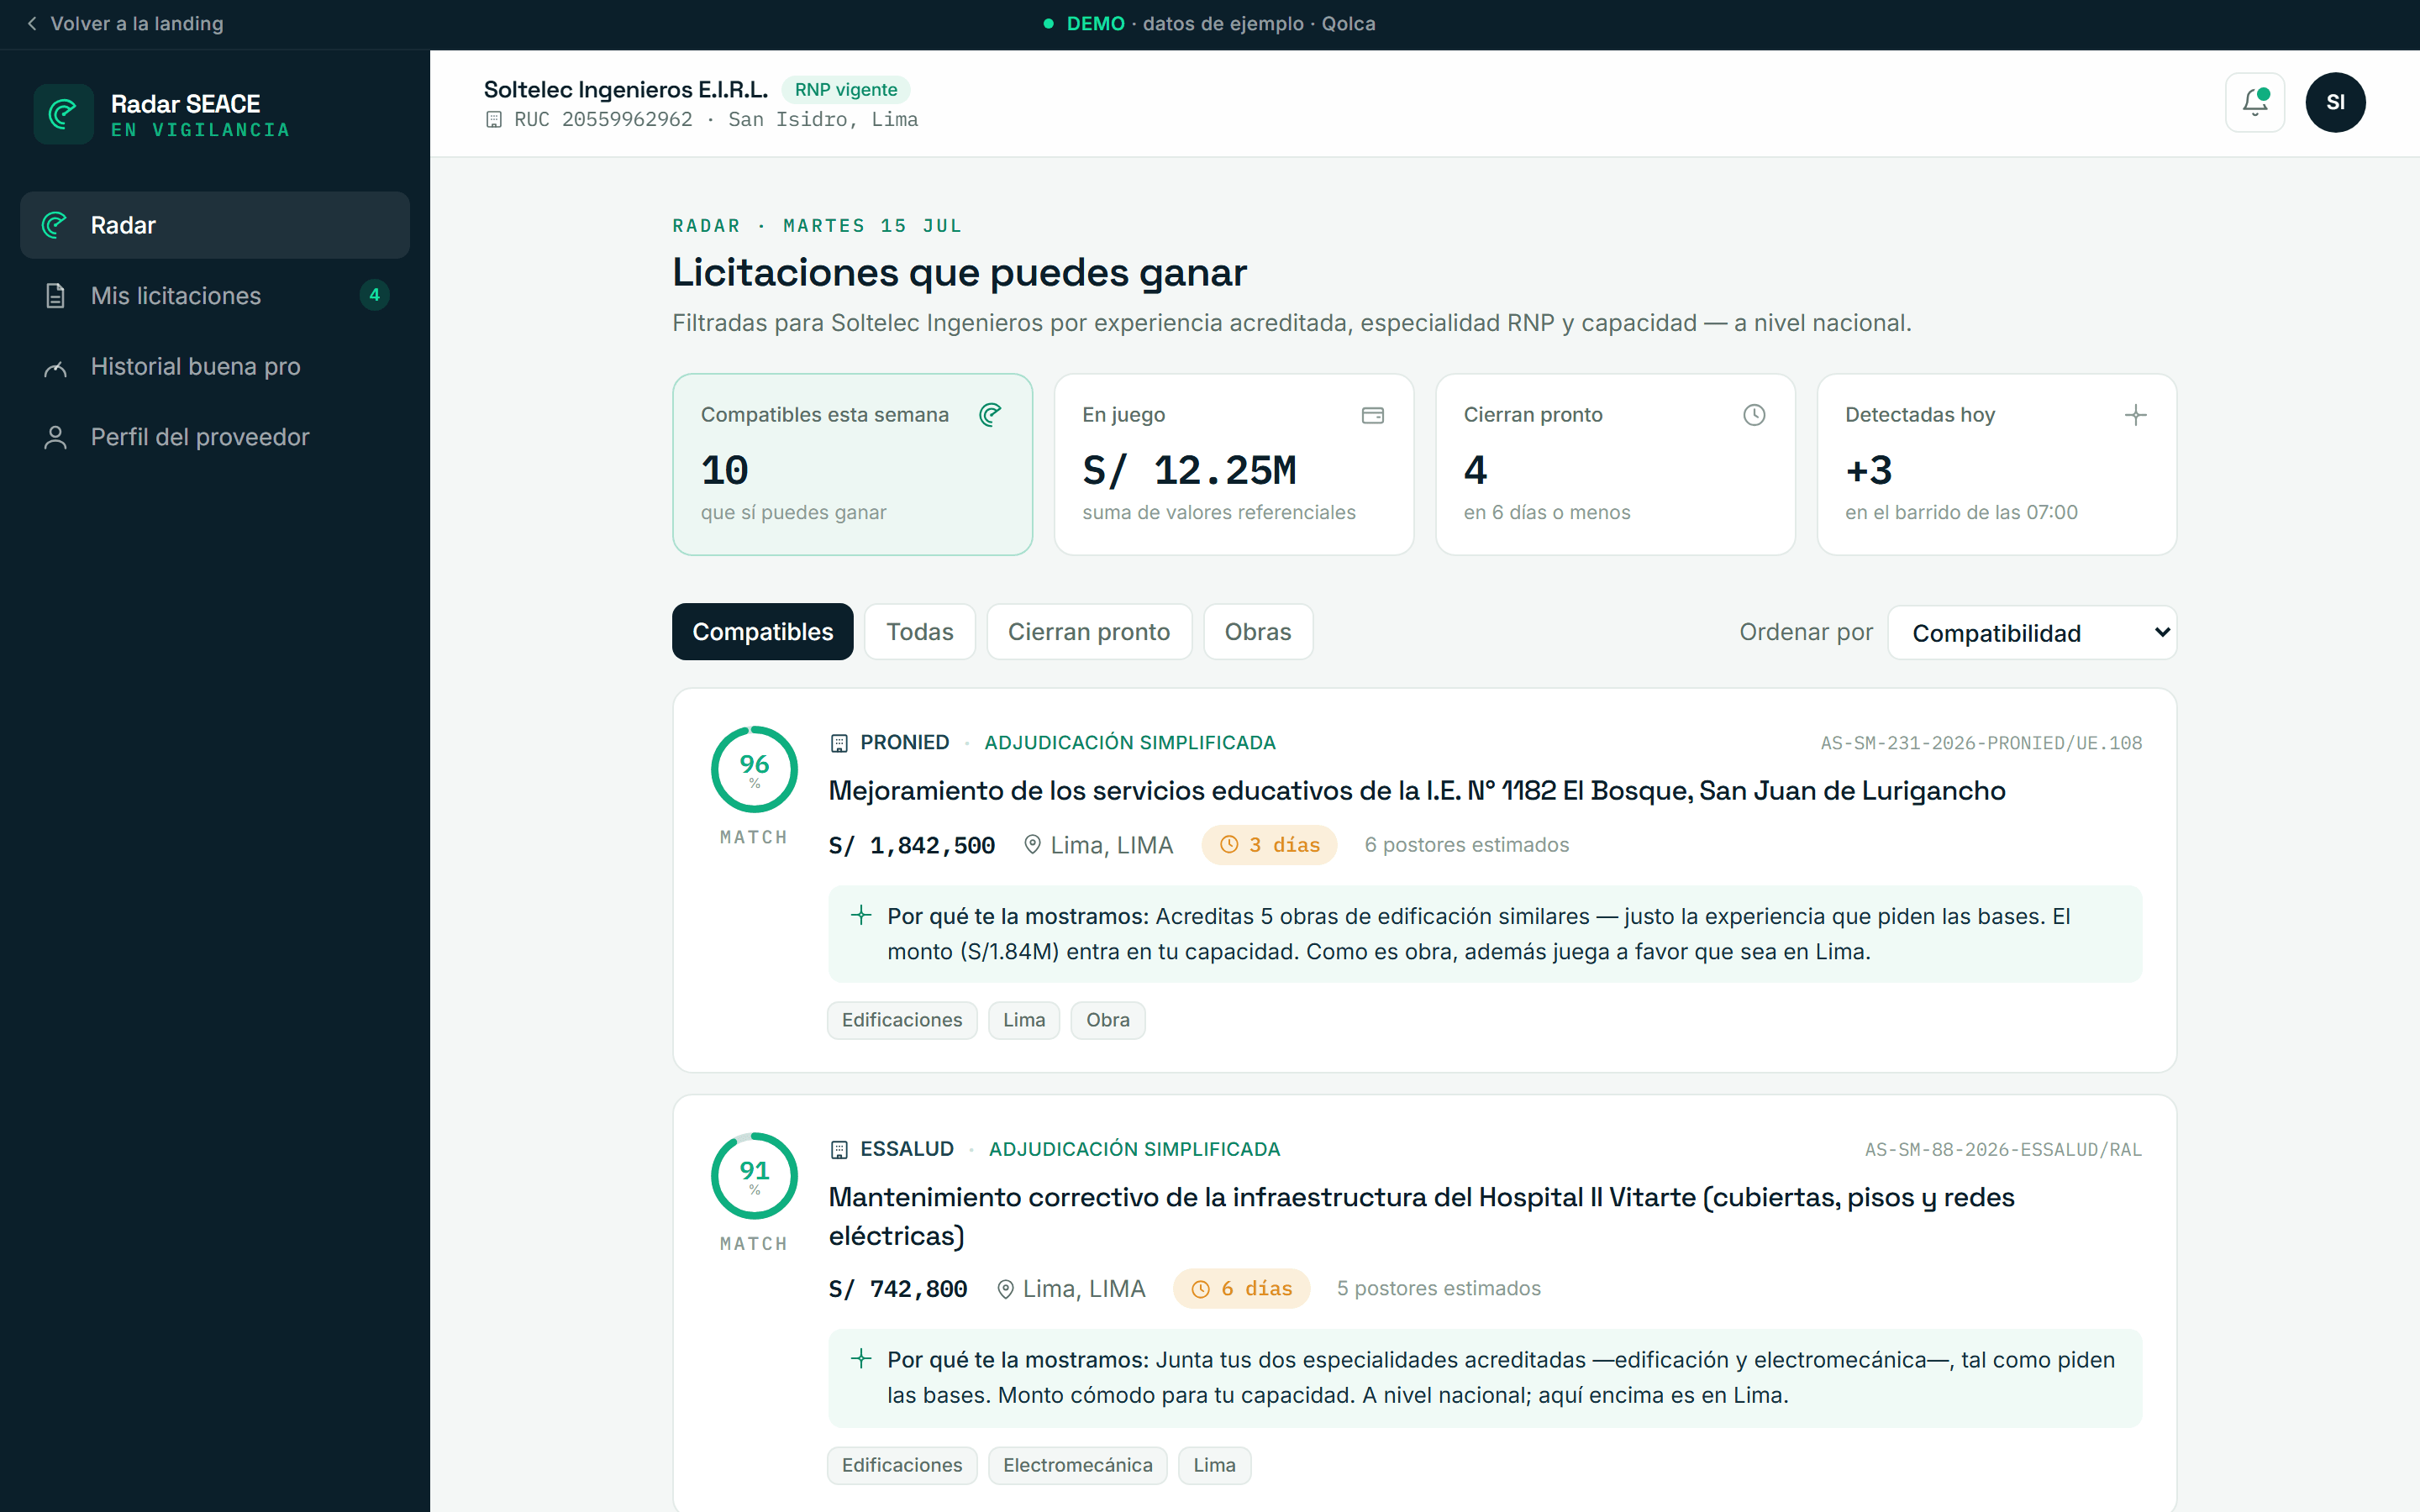Click the building icon beside ESSALUD
Image resolution: width=2420 pixels, height=1512 pixels.
(x=839, y=1150)
